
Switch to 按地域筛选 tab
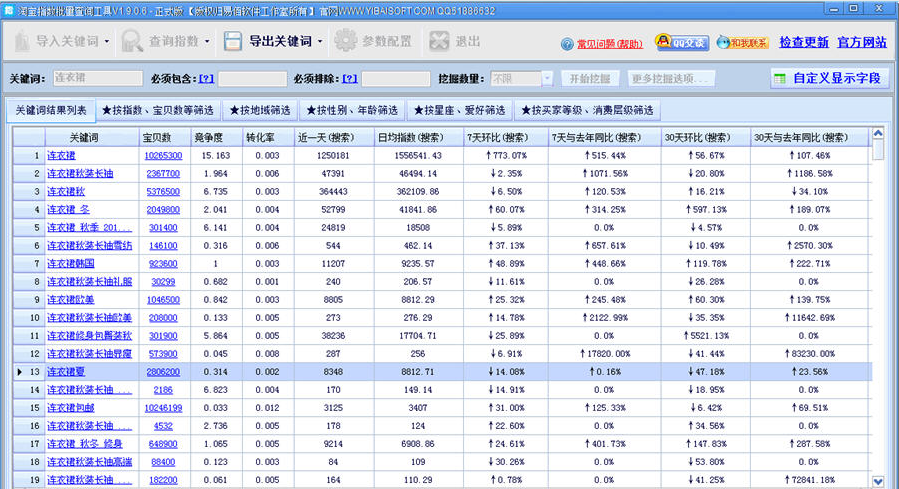(x=259, y=110)
